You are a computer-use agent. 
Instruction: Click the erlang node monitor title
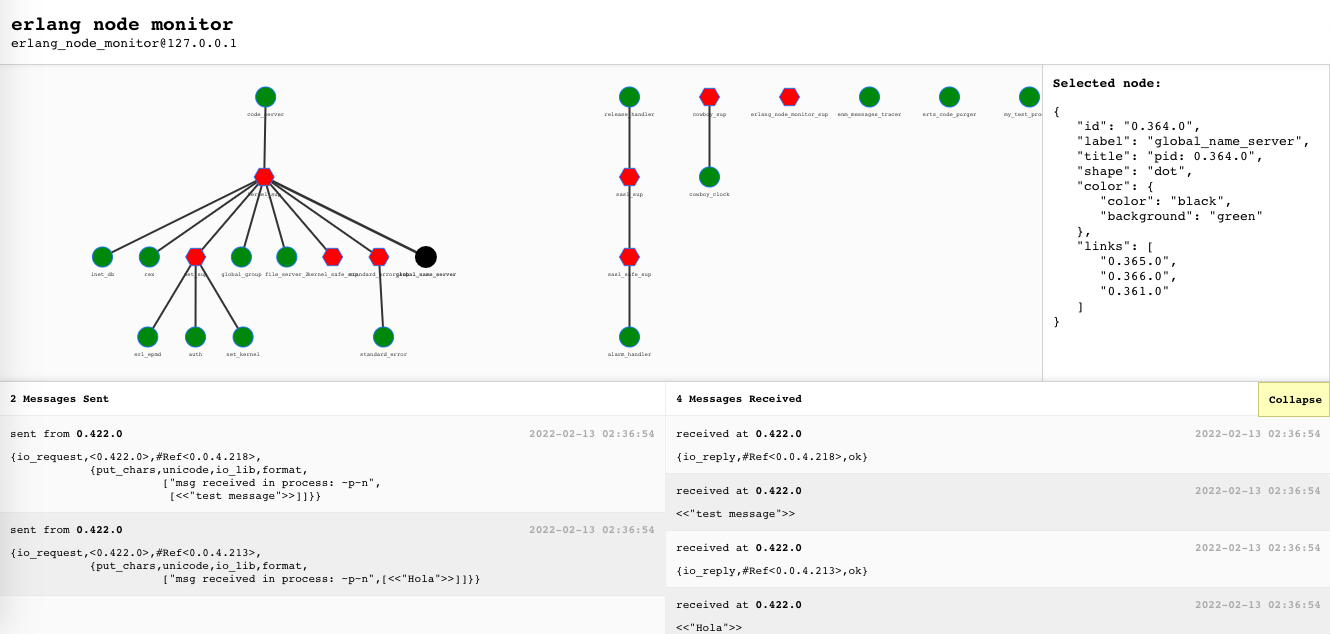[122, 24]
